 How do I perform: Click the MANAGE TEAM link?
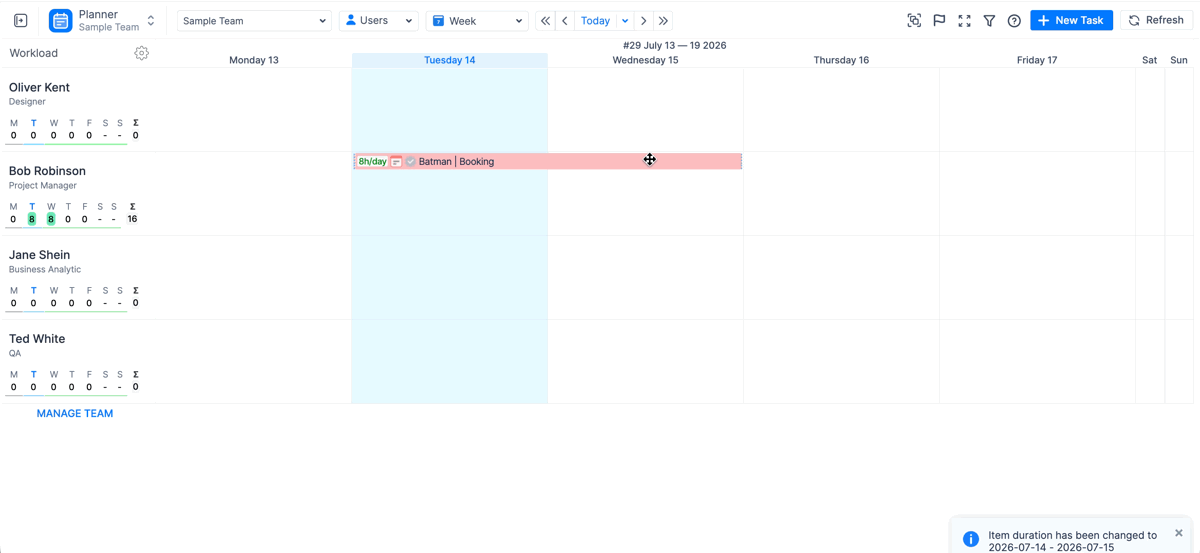point(75,413)
